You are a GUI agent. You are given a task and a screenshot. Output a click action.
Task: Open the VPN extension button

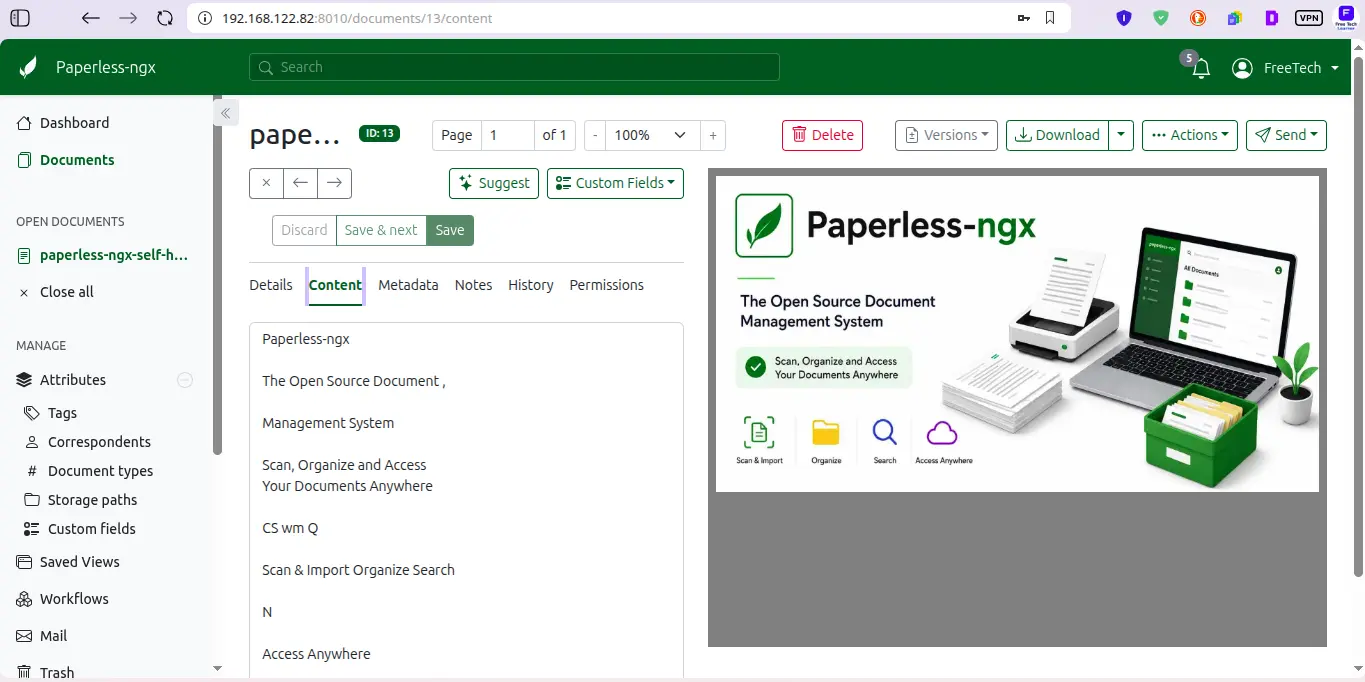(1308, 18)
